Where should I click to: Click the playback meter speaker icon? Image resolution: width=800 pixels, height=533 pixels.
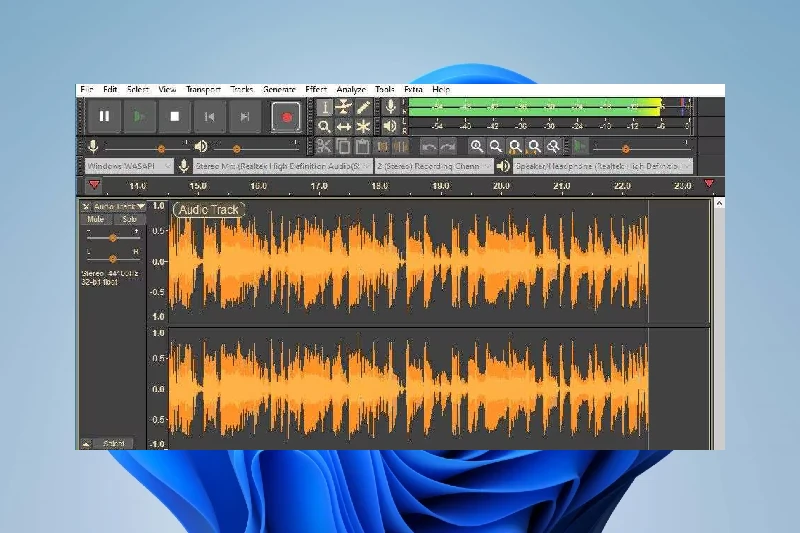[390, 126]
